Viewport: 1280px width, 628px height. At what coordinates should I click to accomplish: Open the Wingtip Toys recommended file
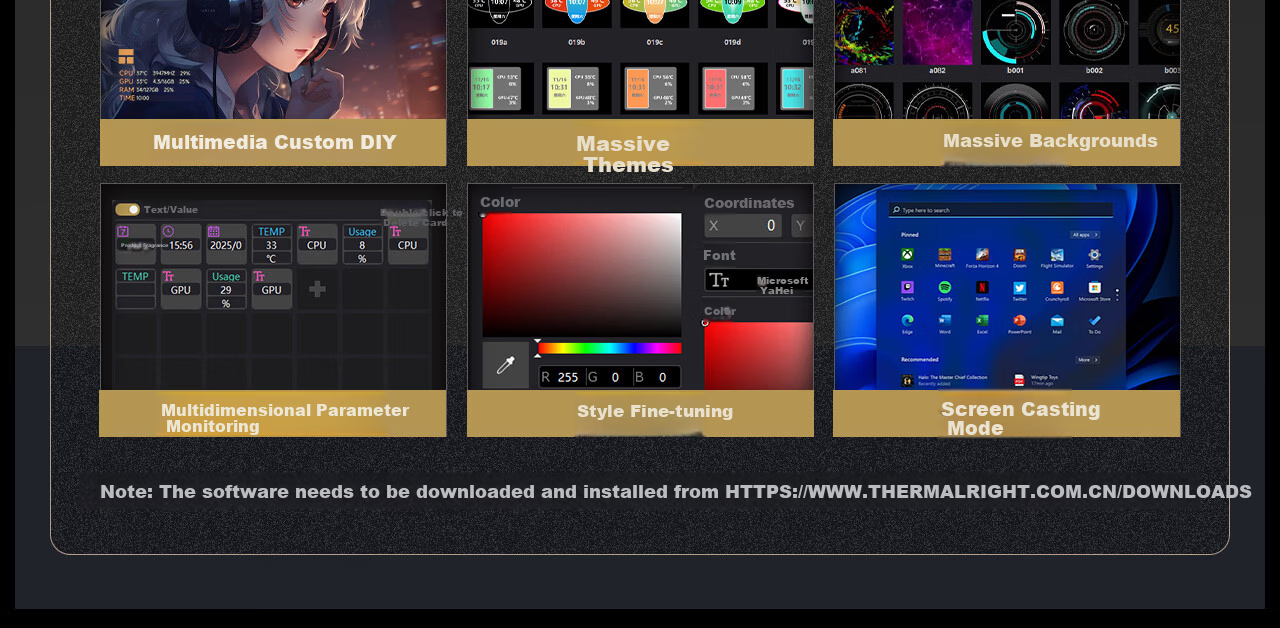(1037, 380)
